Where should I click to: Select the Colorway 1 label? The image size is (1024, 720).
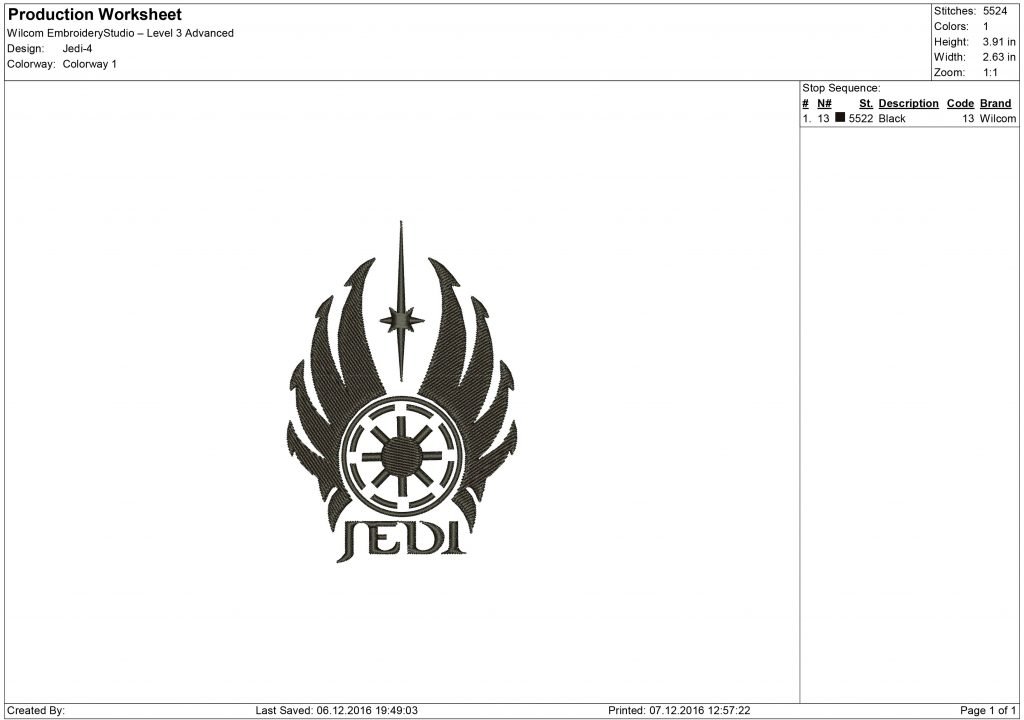(x=91, y=63)
